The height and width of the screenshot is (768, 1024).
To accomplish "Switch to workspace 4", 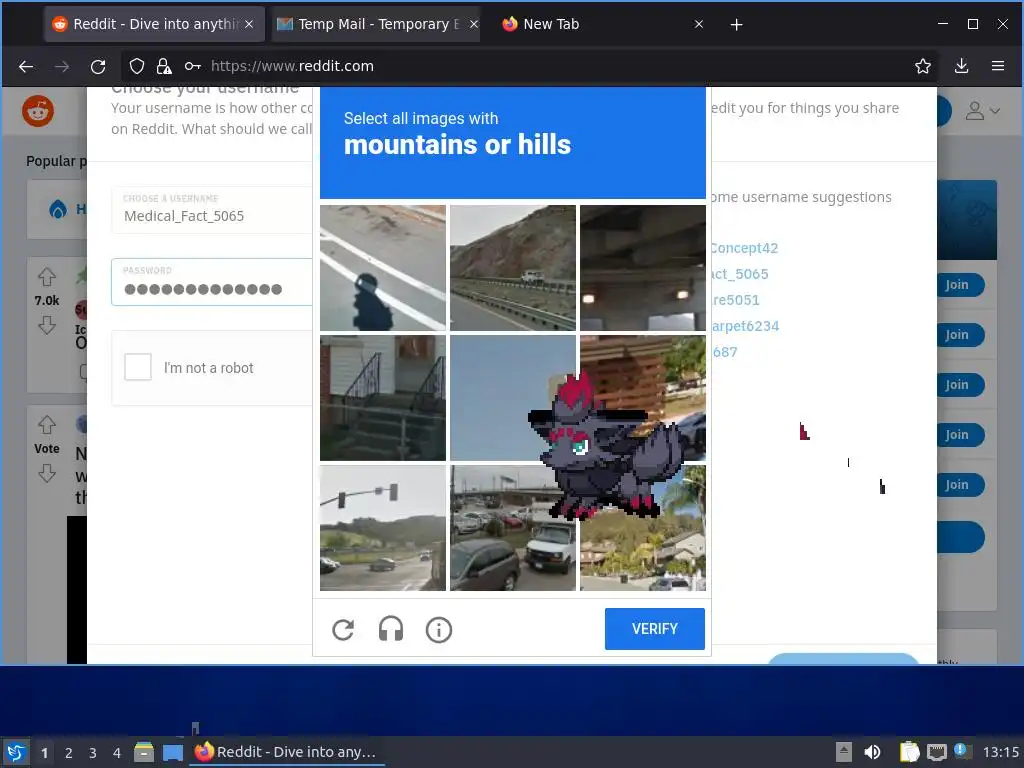I will click(x=117, y=753).
